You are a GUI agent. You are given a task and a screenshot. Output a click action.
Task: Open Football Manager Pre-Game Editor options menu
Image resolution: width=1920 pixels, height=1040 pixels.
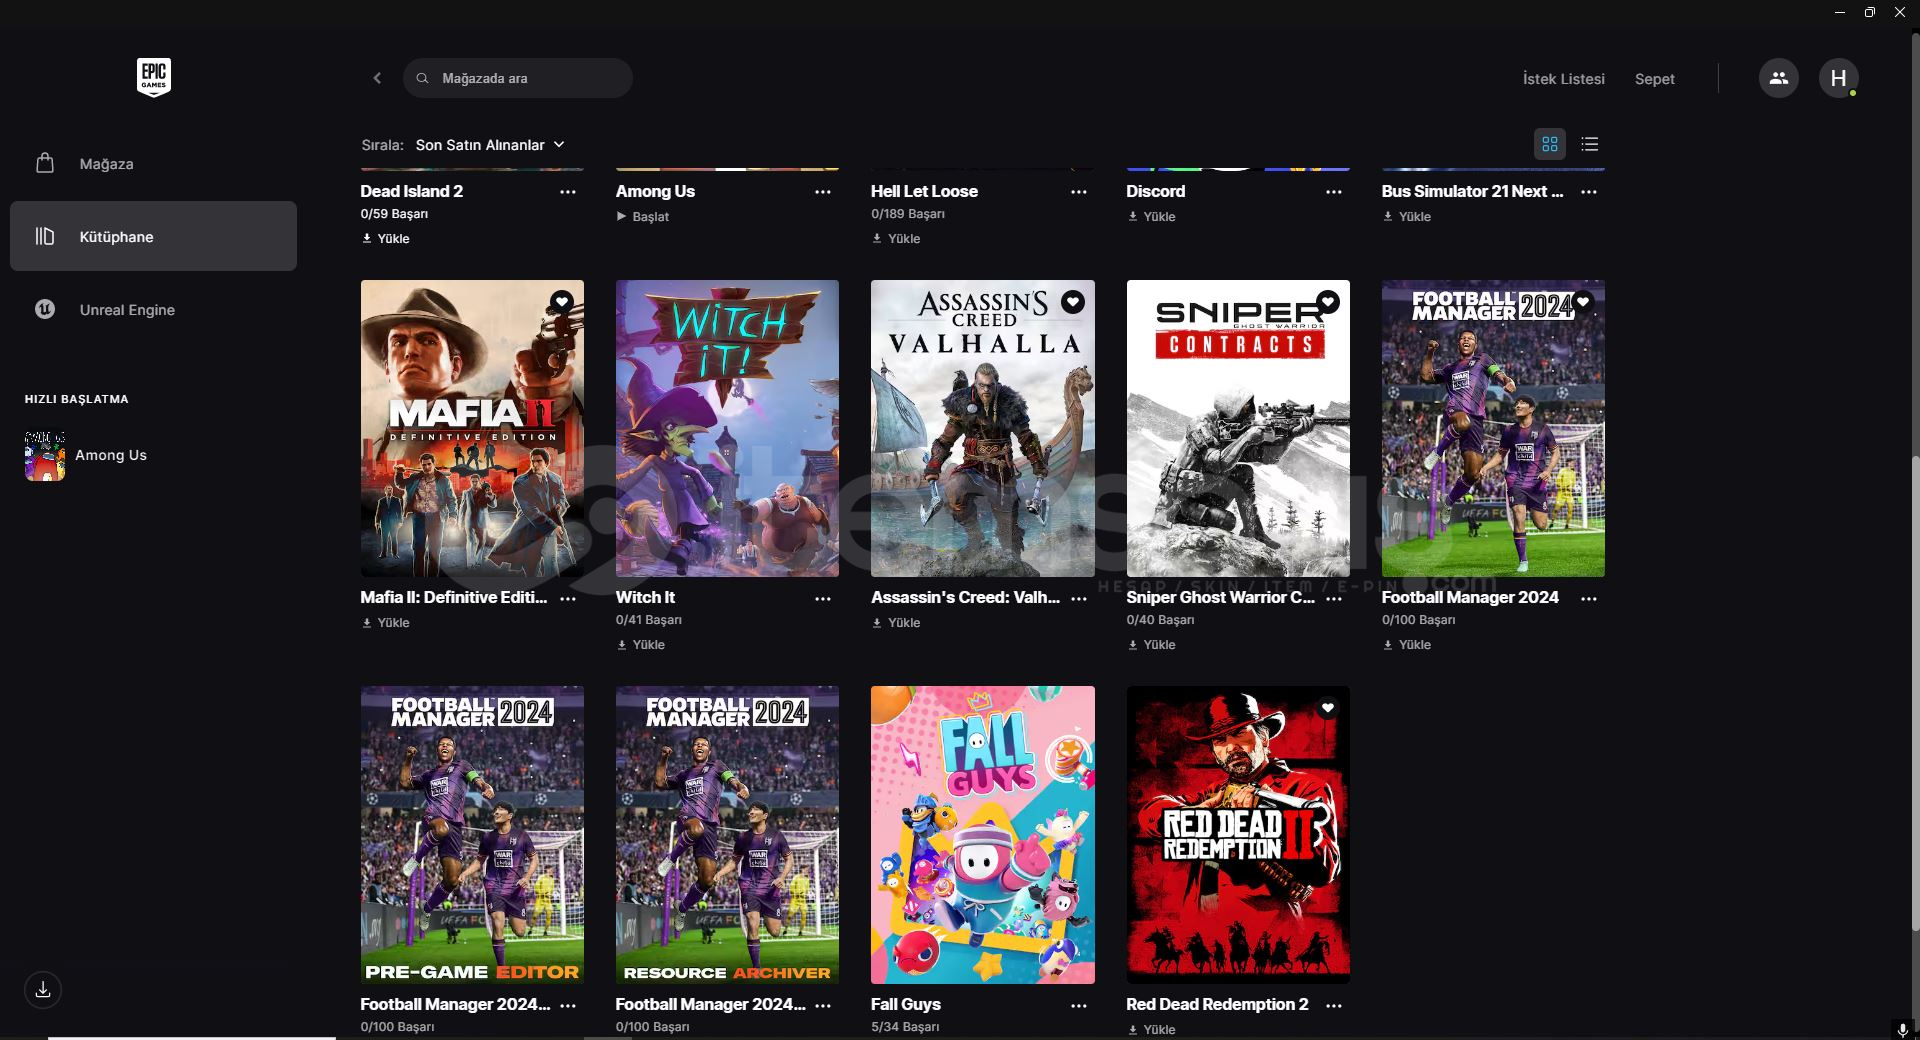coord(568,1005)
